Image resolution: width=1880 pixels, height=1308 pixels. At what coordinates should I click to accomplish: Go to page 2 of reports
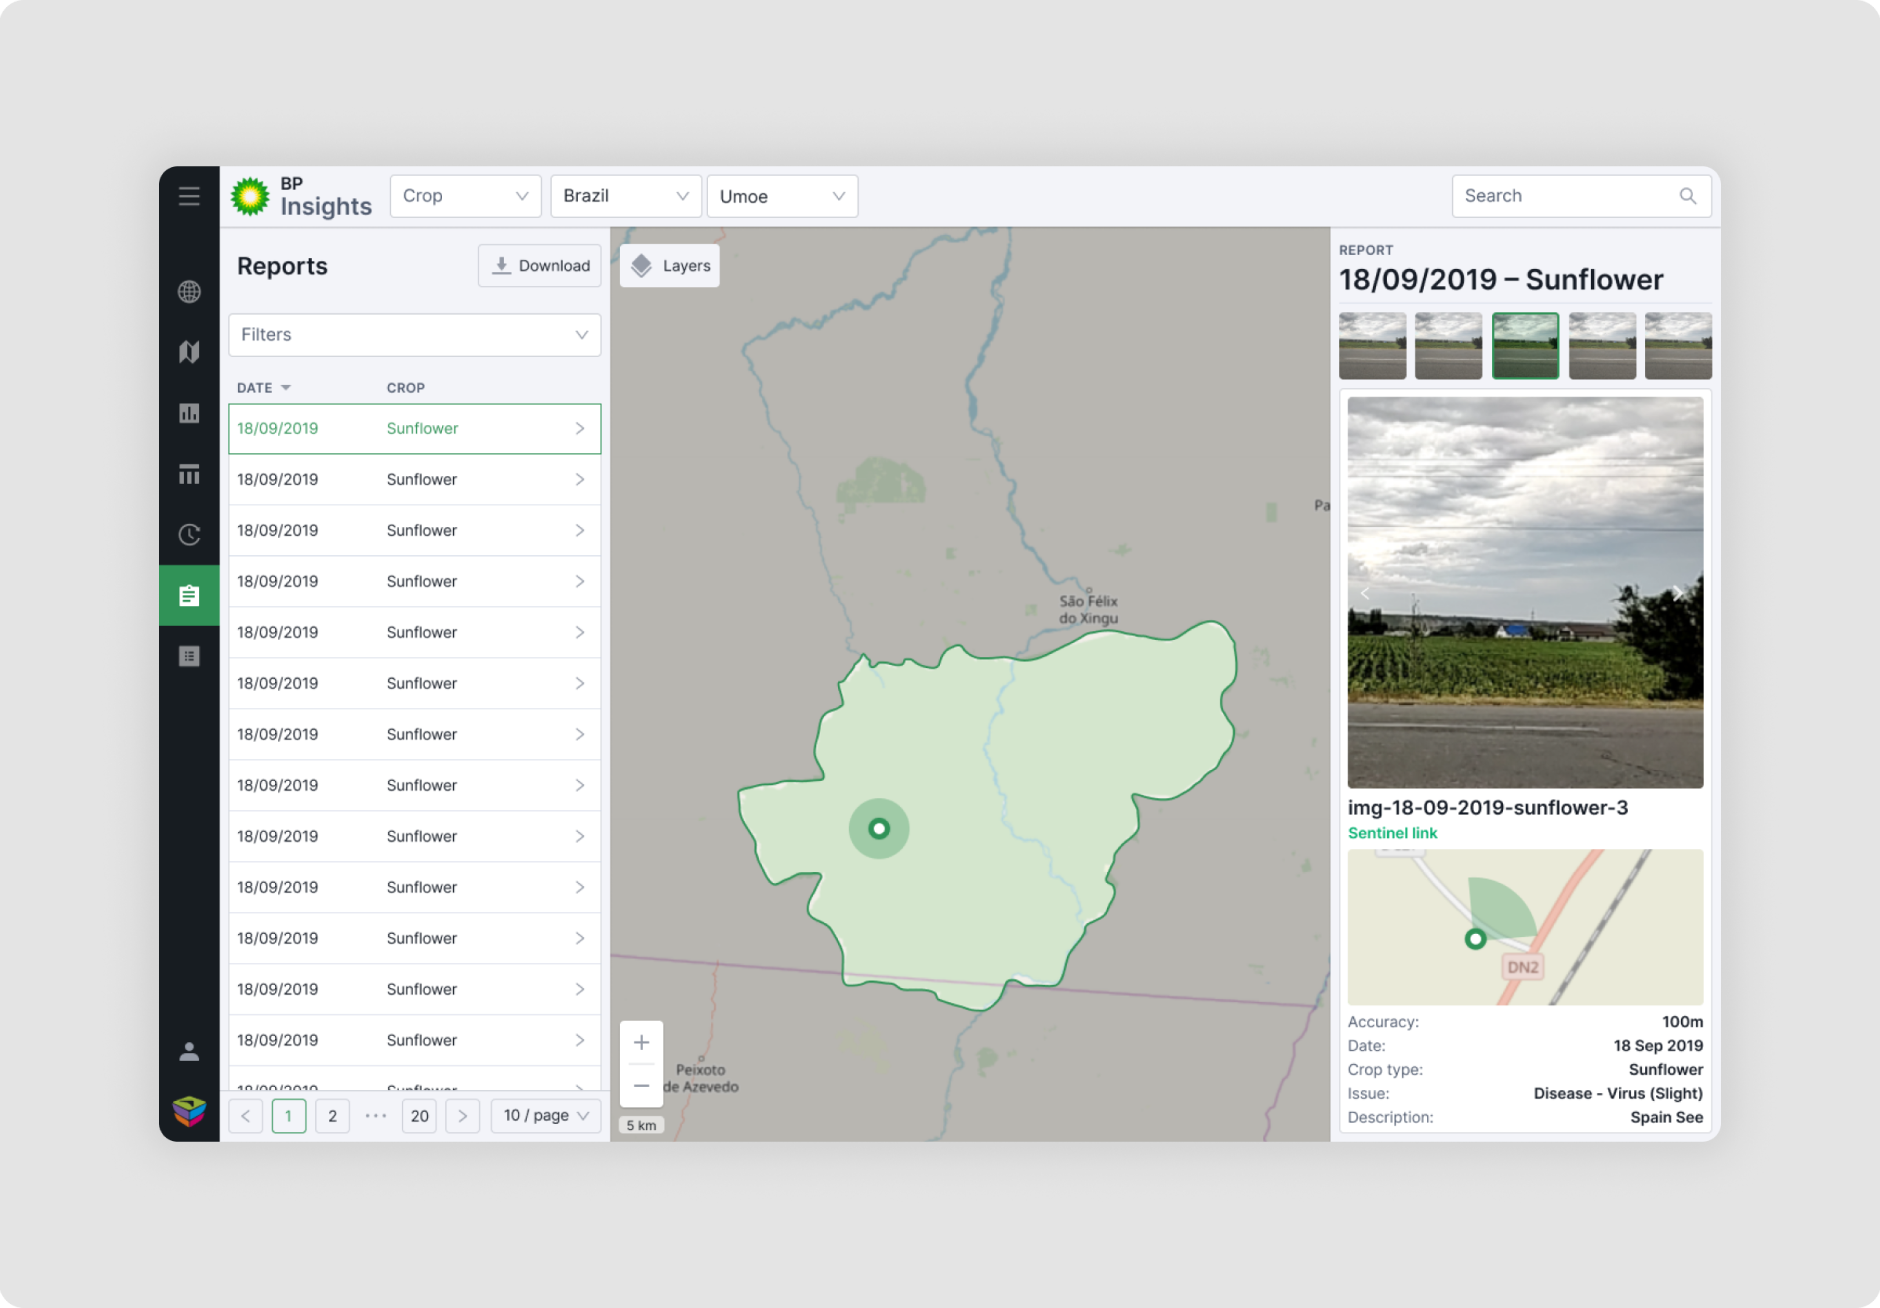click(x=333, y=1115)
